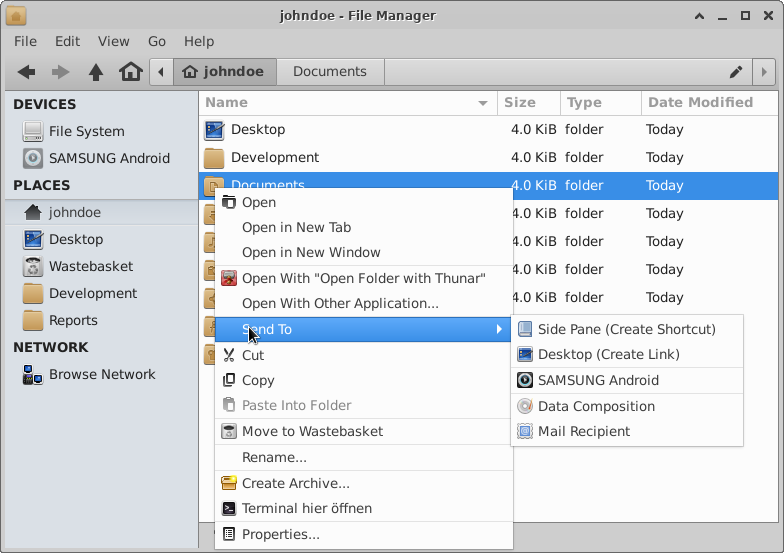The height and width of the screenshot is (553, 784).
Task: Choose Open from the context menu
Action: [x=364, y=202]
